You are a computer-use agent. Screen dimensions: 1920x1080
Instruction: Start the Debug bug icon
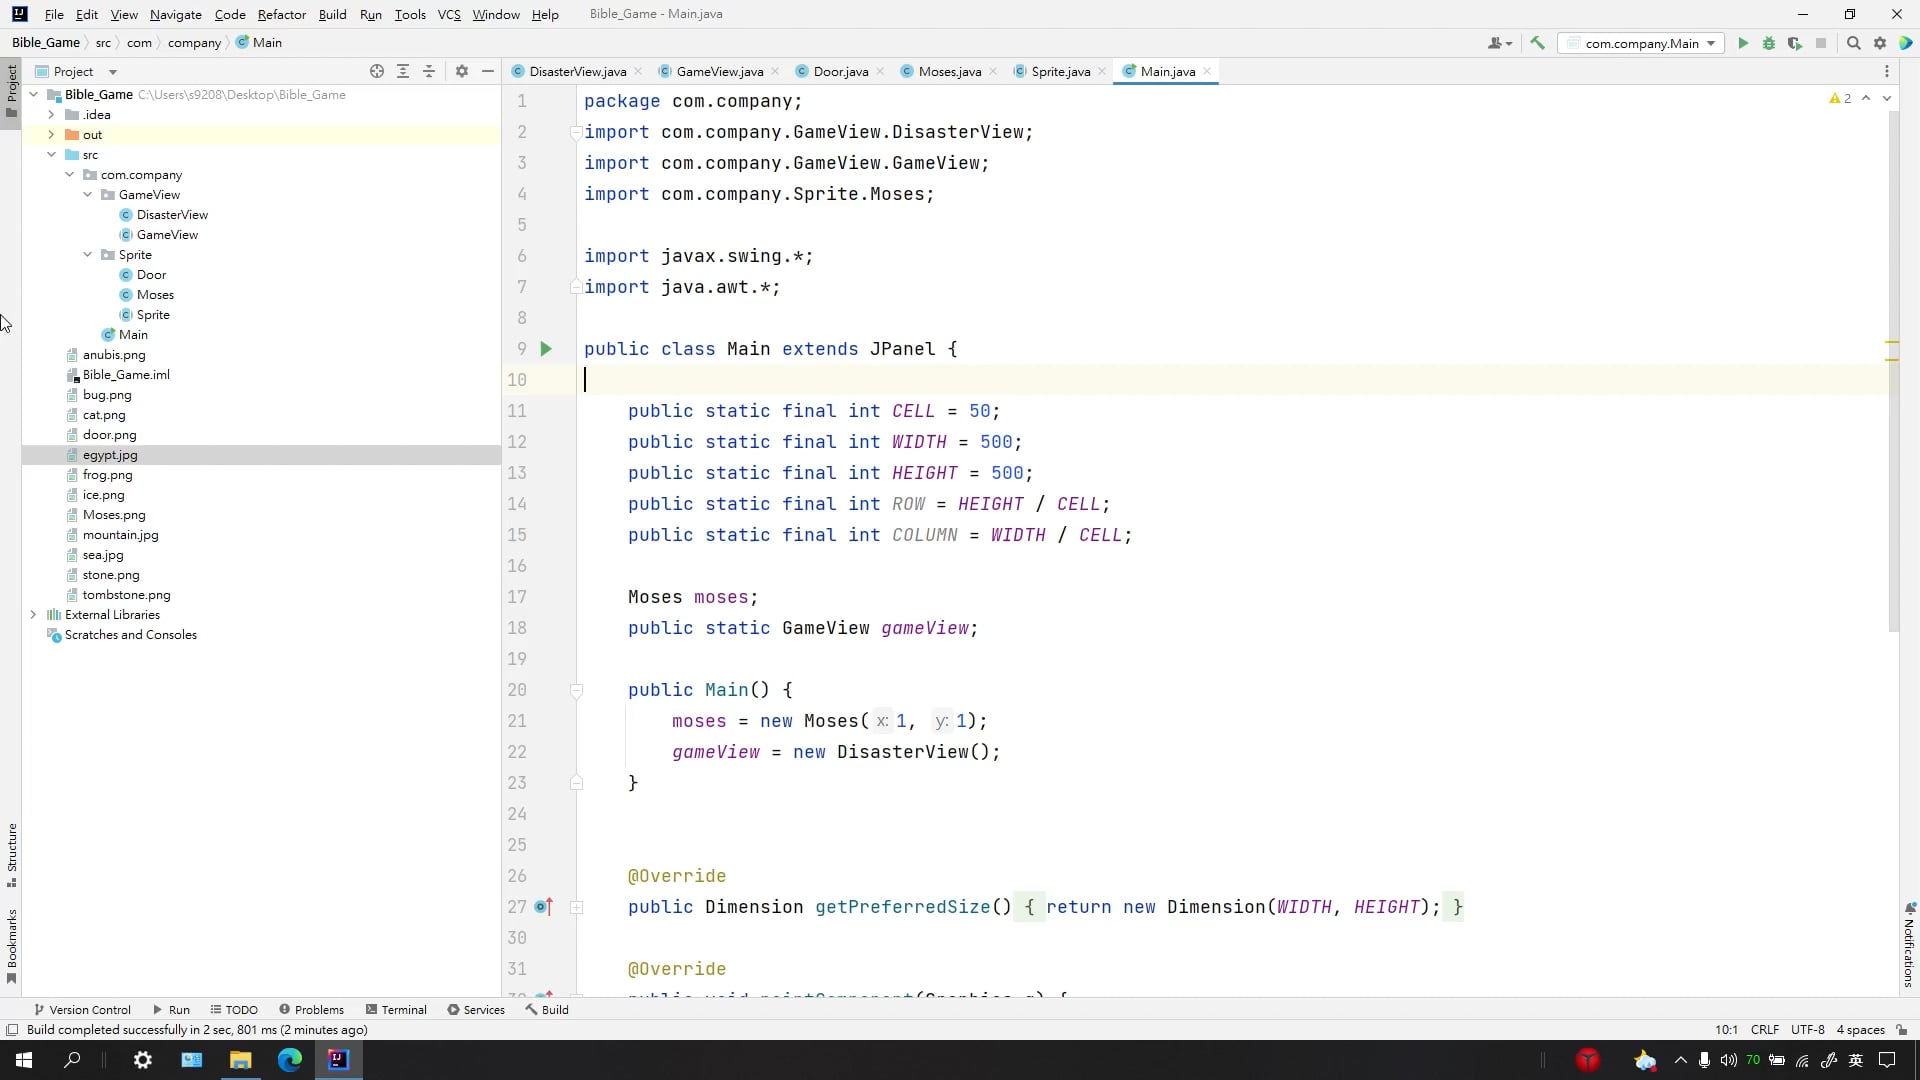pos(1769,43)
